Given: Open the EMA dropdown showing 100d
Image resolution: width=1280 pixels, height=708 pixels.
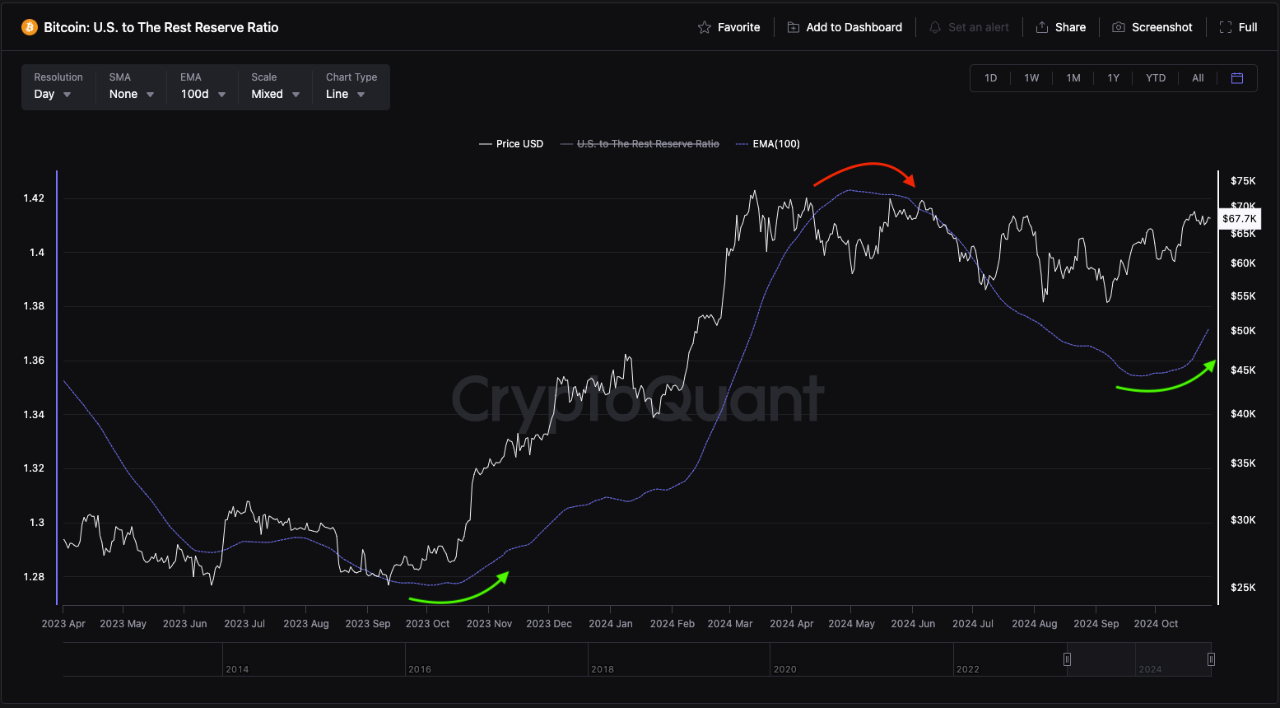Looking at the screenshot, I should point(200,93).
